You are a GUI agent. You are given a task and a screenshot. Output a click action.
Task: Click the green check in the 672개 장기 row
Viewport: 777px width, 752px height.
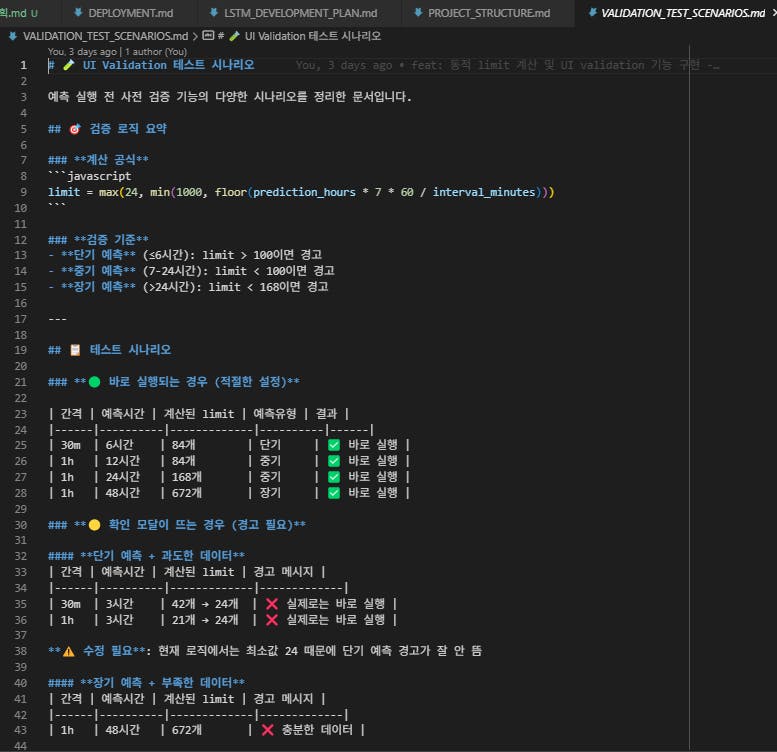tap(334, 493)
